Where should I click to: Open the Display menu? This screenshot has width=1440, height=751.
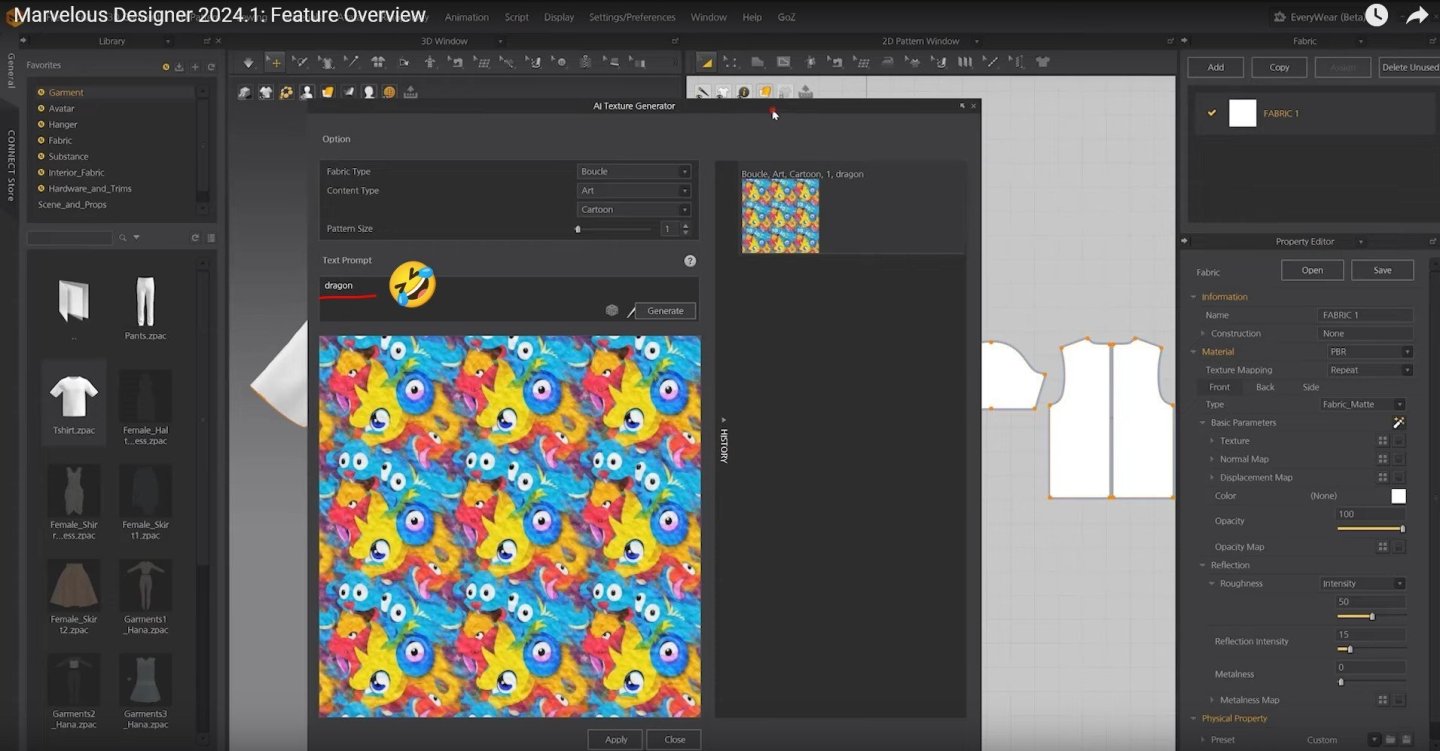point(559,17)
